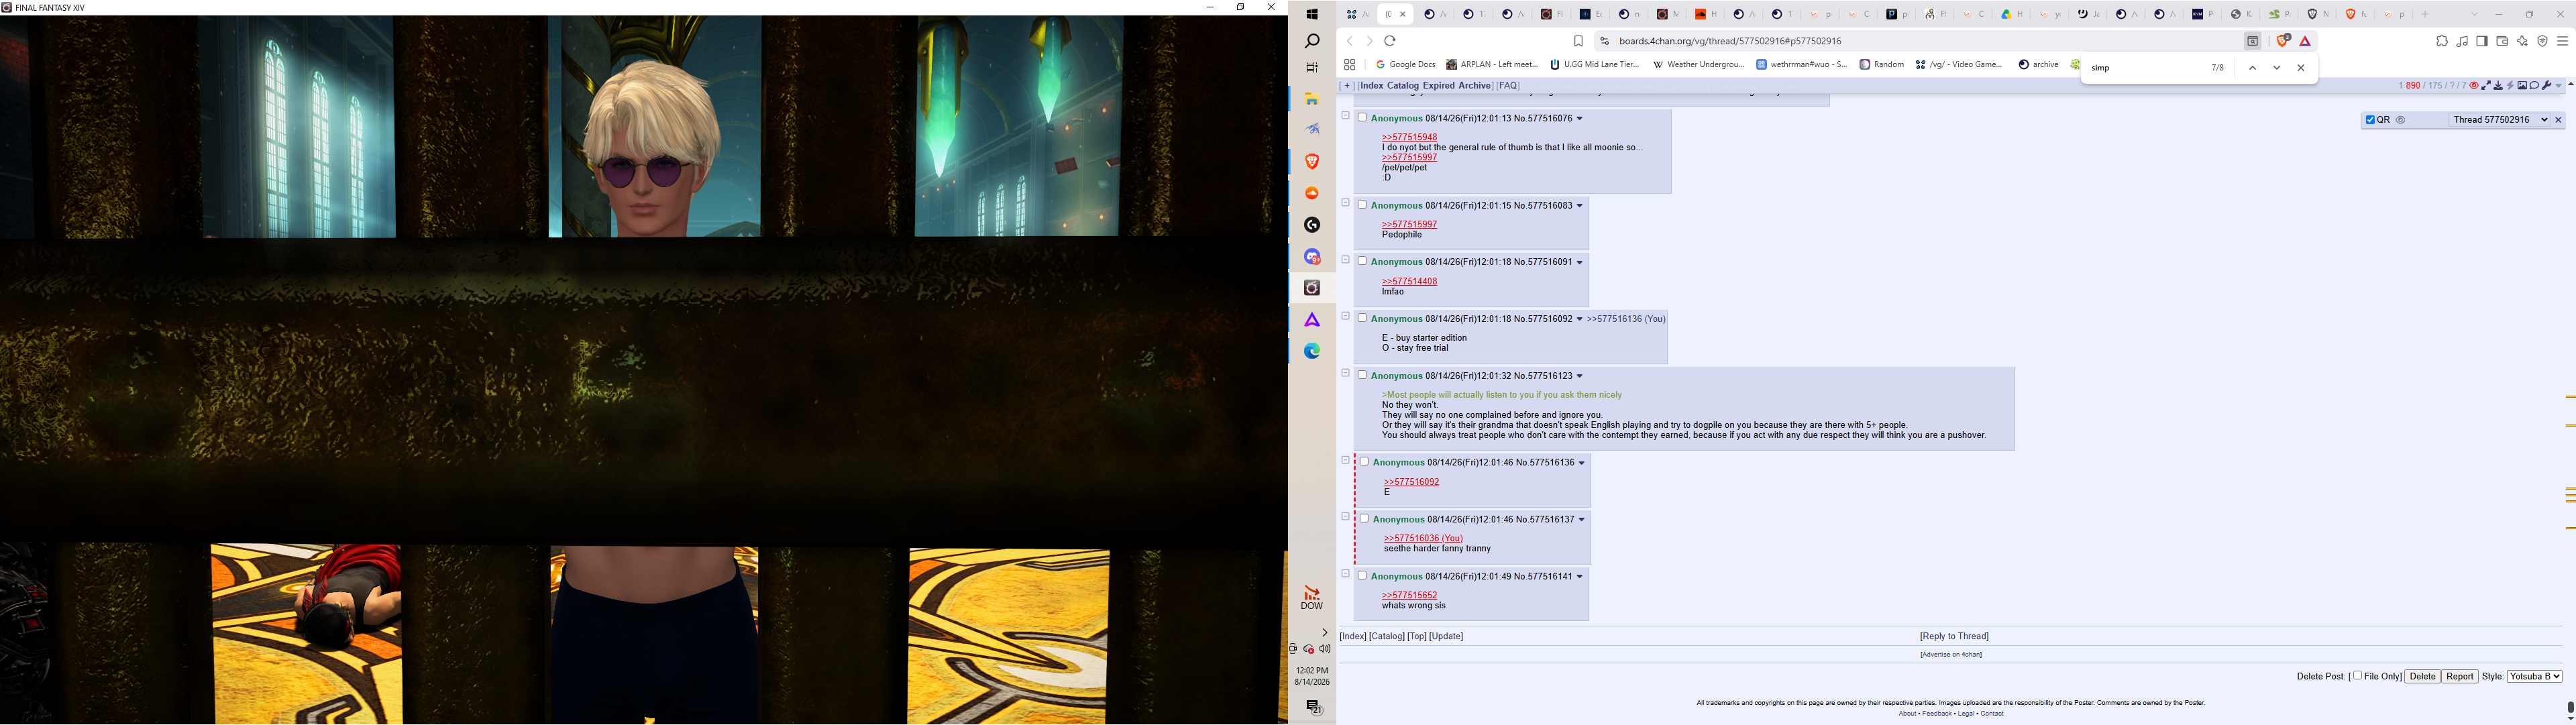Open the post menu arrow for No.577516091

click(1580, 262)
